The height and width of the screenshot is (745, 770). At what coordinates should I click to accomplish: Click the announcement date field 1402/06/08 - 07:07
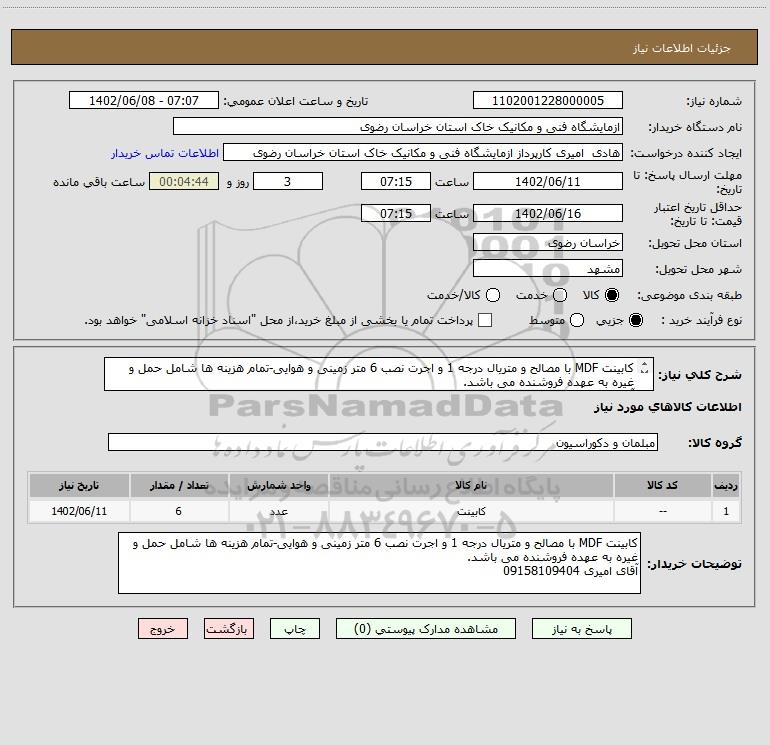[x=143, y=100]
